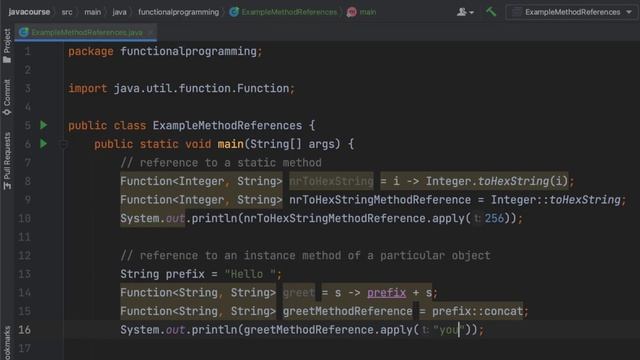The width and height of the screenshot is (640, 360).
Task: Click the import java.util.function.Function statement
Action: tap(181, 88)
